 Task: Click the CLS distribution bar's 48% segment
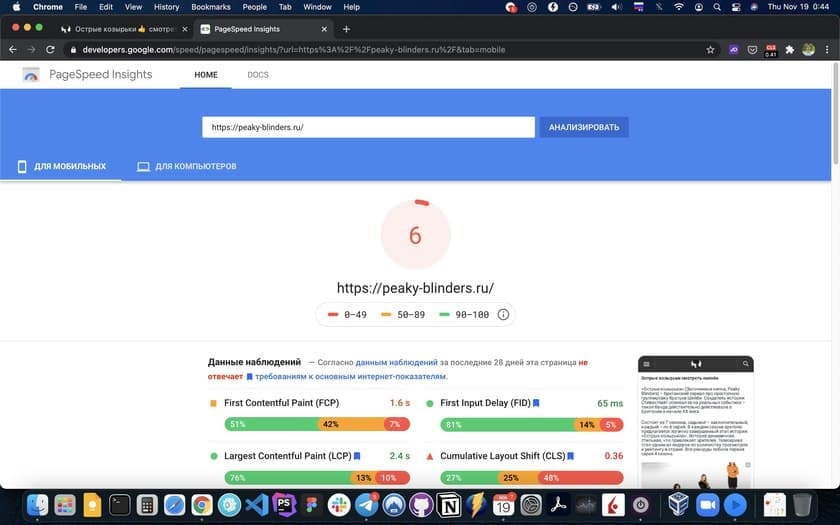click(x=580, y=477)
